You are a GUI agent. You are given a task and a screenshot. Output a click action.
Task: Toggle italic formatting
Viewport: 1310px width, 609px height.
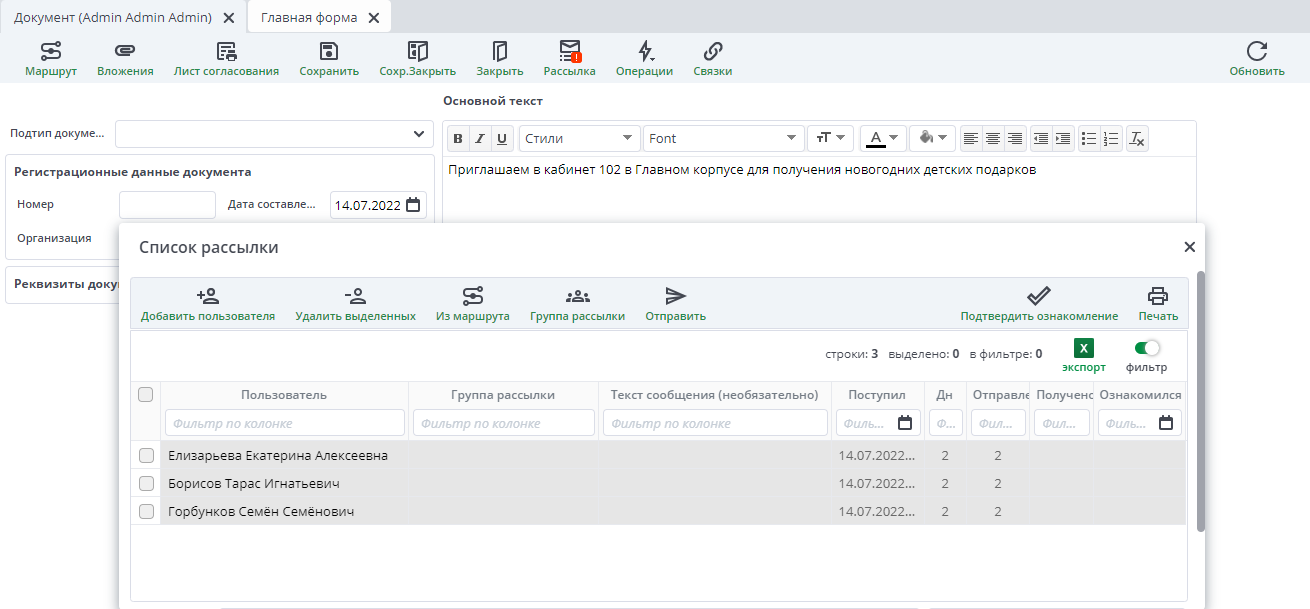pos(480,139)
